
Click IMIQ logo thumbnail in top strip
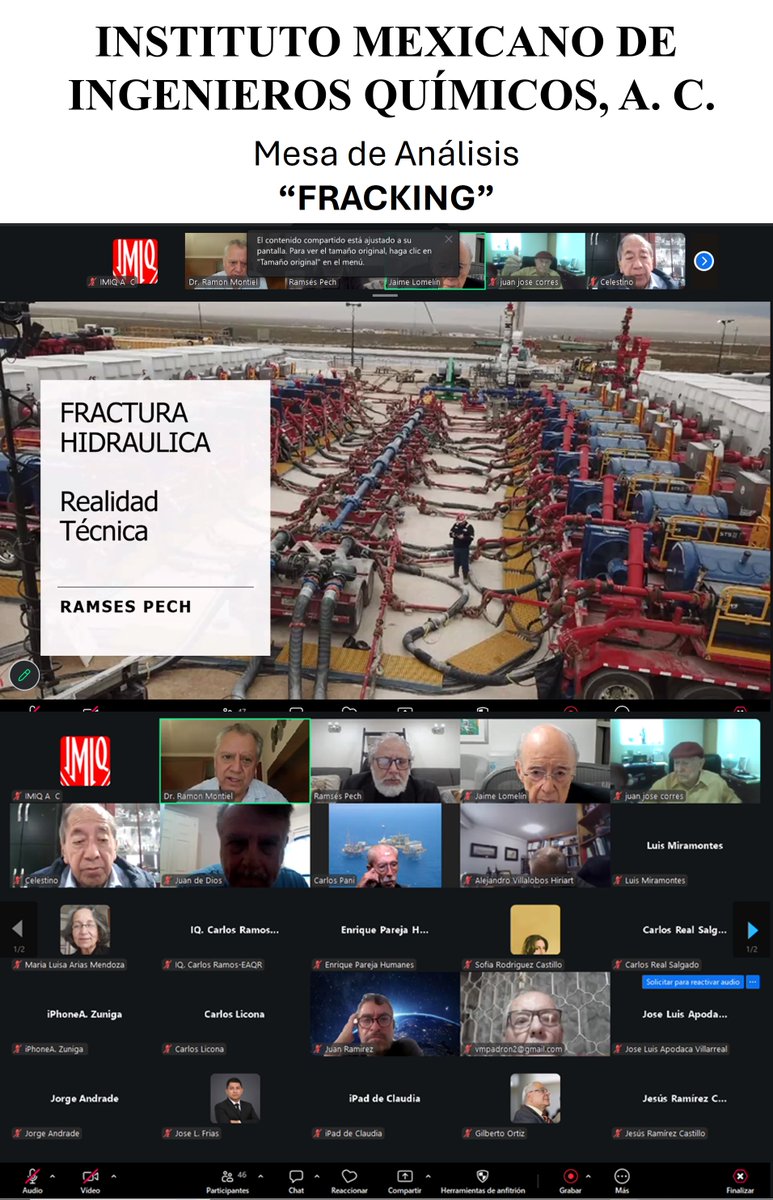pyautogui.click(x=134, y=262)
